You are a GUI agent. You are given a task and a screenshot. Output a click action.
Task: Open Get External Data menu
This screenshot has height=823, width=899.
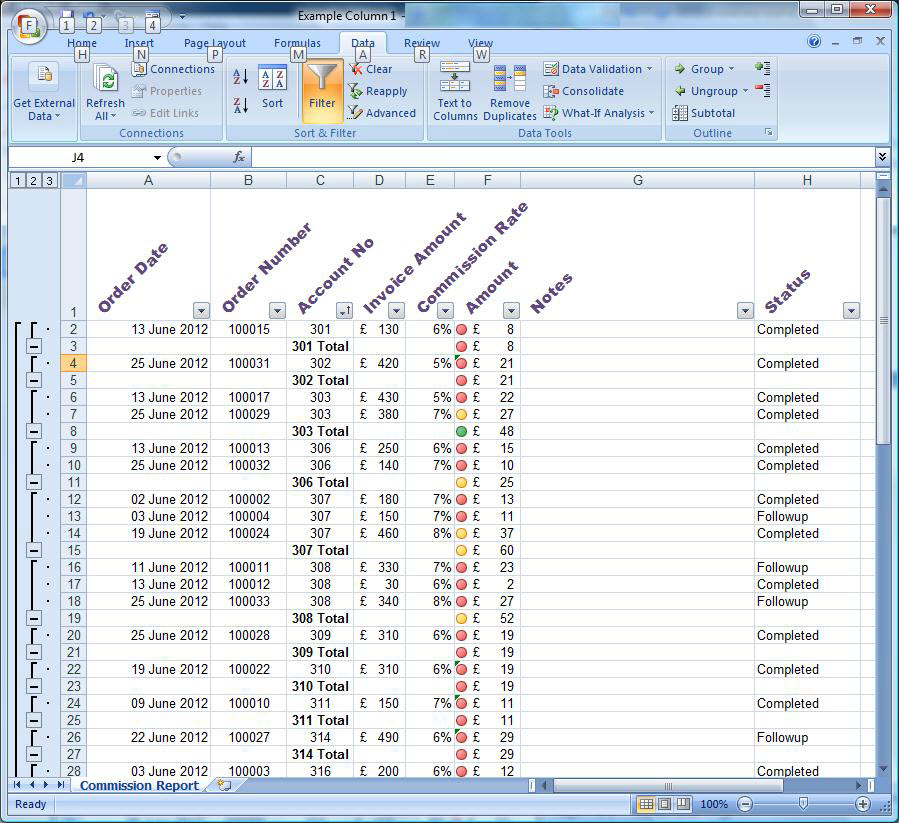click(x=44, y=92)
